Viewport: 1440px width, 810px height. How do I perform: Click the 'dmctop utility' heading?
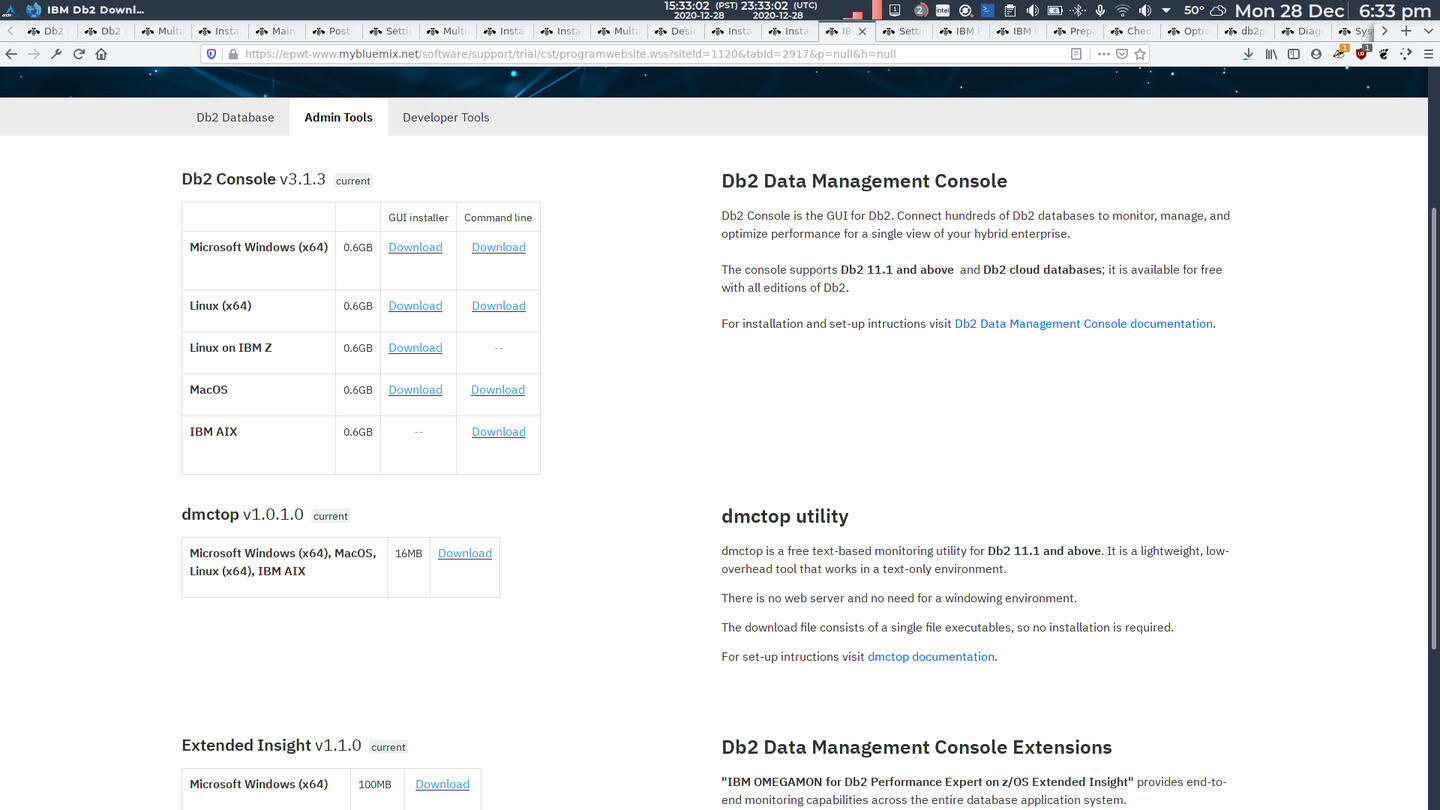[785, 516]
